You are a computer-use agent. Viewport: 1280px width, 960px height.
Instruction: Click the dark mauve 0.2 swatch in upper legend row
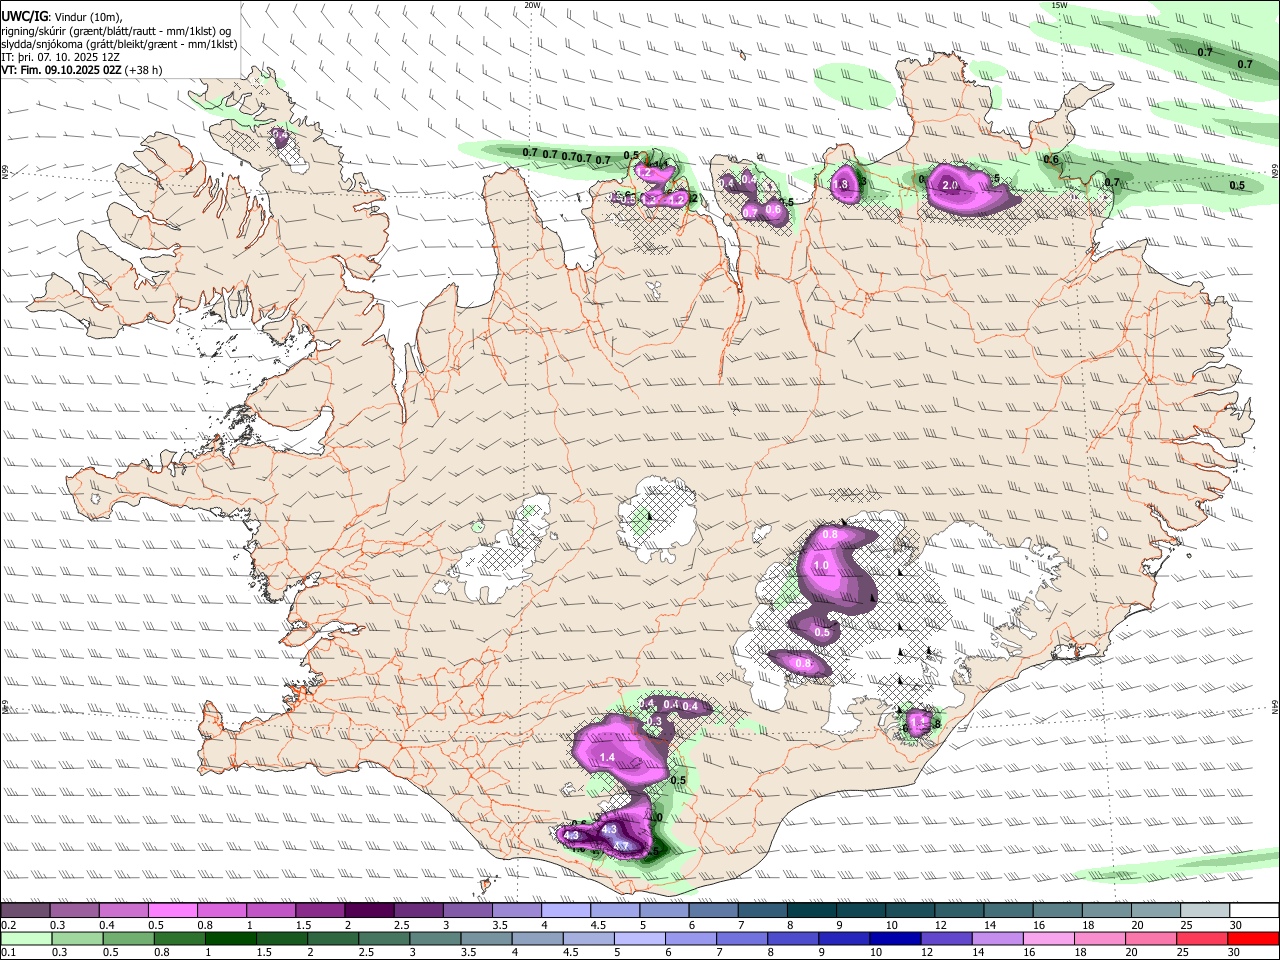[25, 911]
